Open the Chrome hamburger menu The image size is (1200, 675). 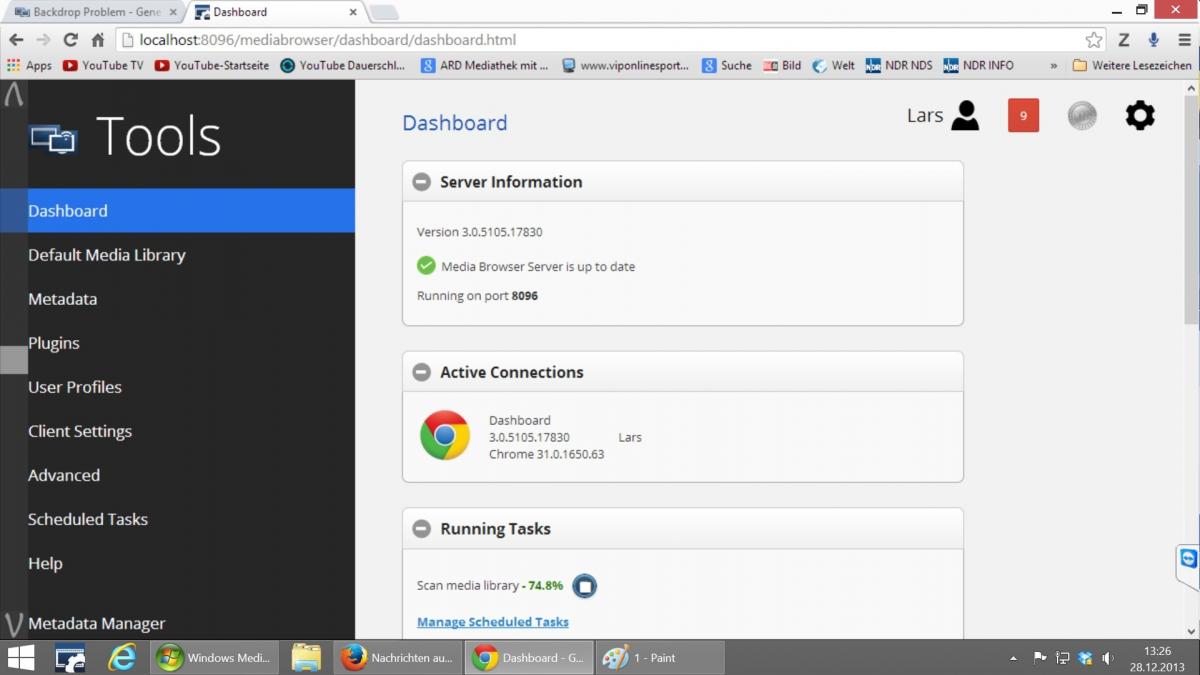[x=1182, y=40]
